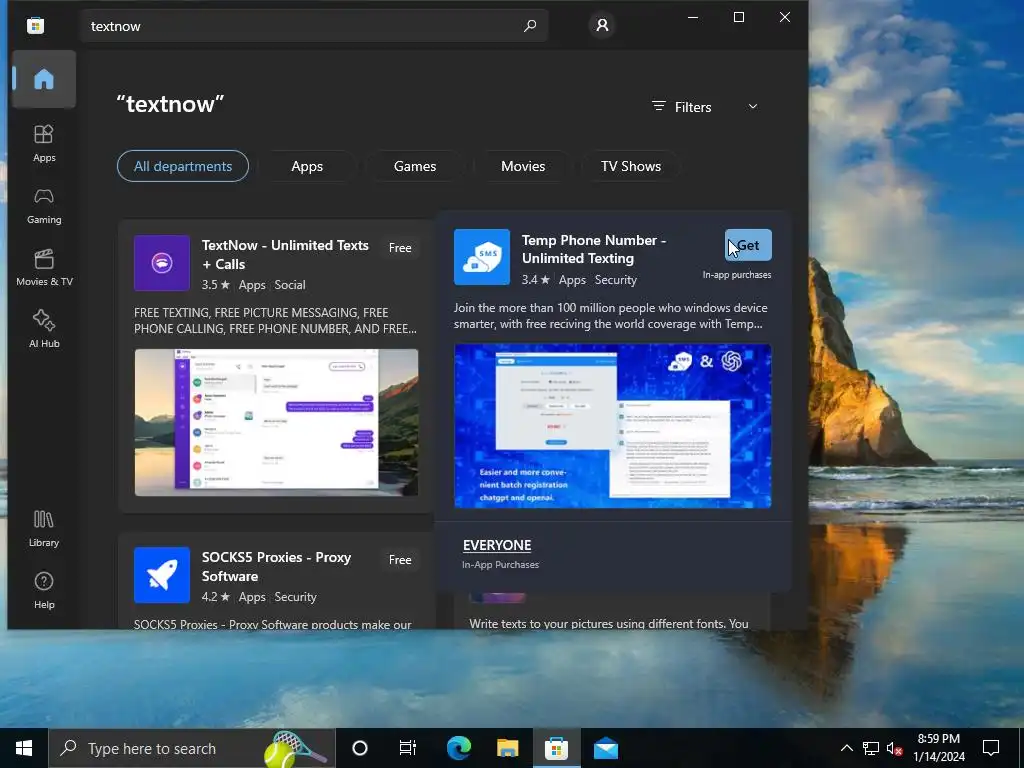1024x768 pixels.
Task: Click the Temp Phone Number screenshot thumbnail
Action: point(613,426)
